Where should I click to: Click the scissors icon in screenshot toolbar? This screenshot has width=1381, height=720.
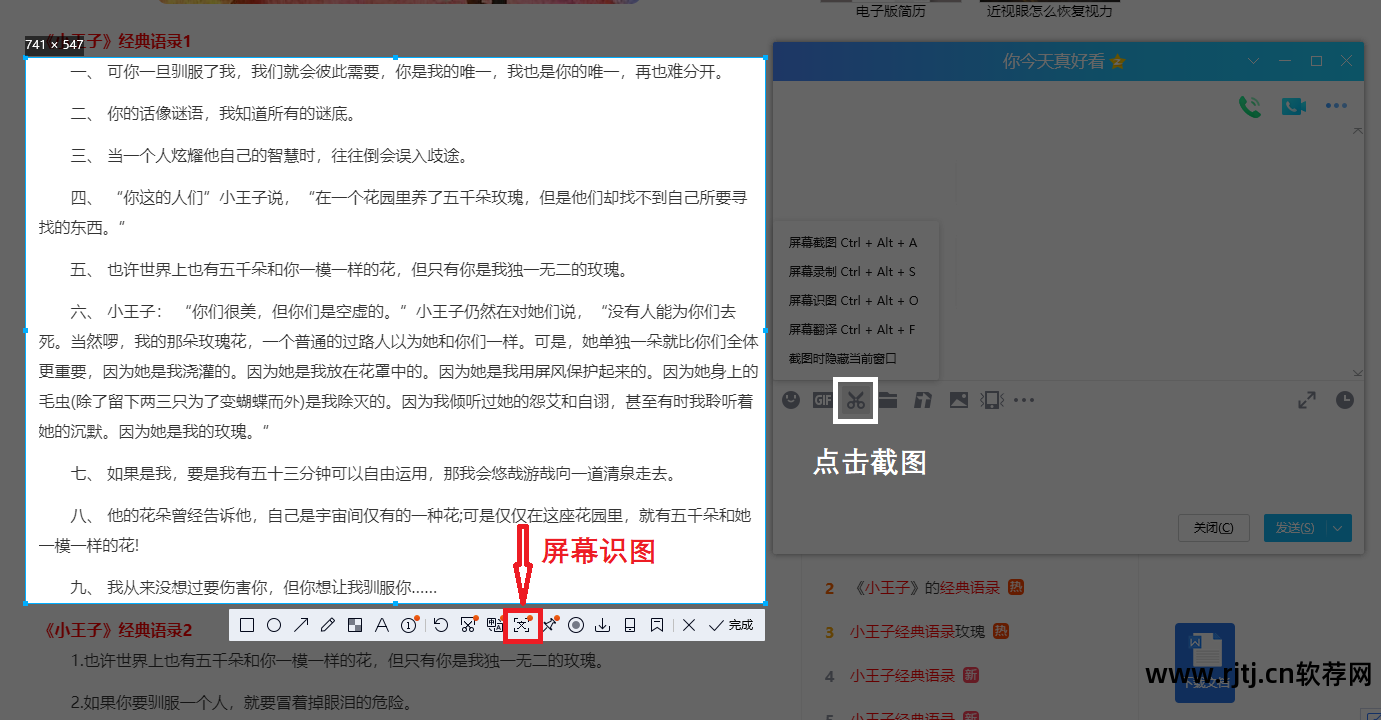(x=467, y=626)
